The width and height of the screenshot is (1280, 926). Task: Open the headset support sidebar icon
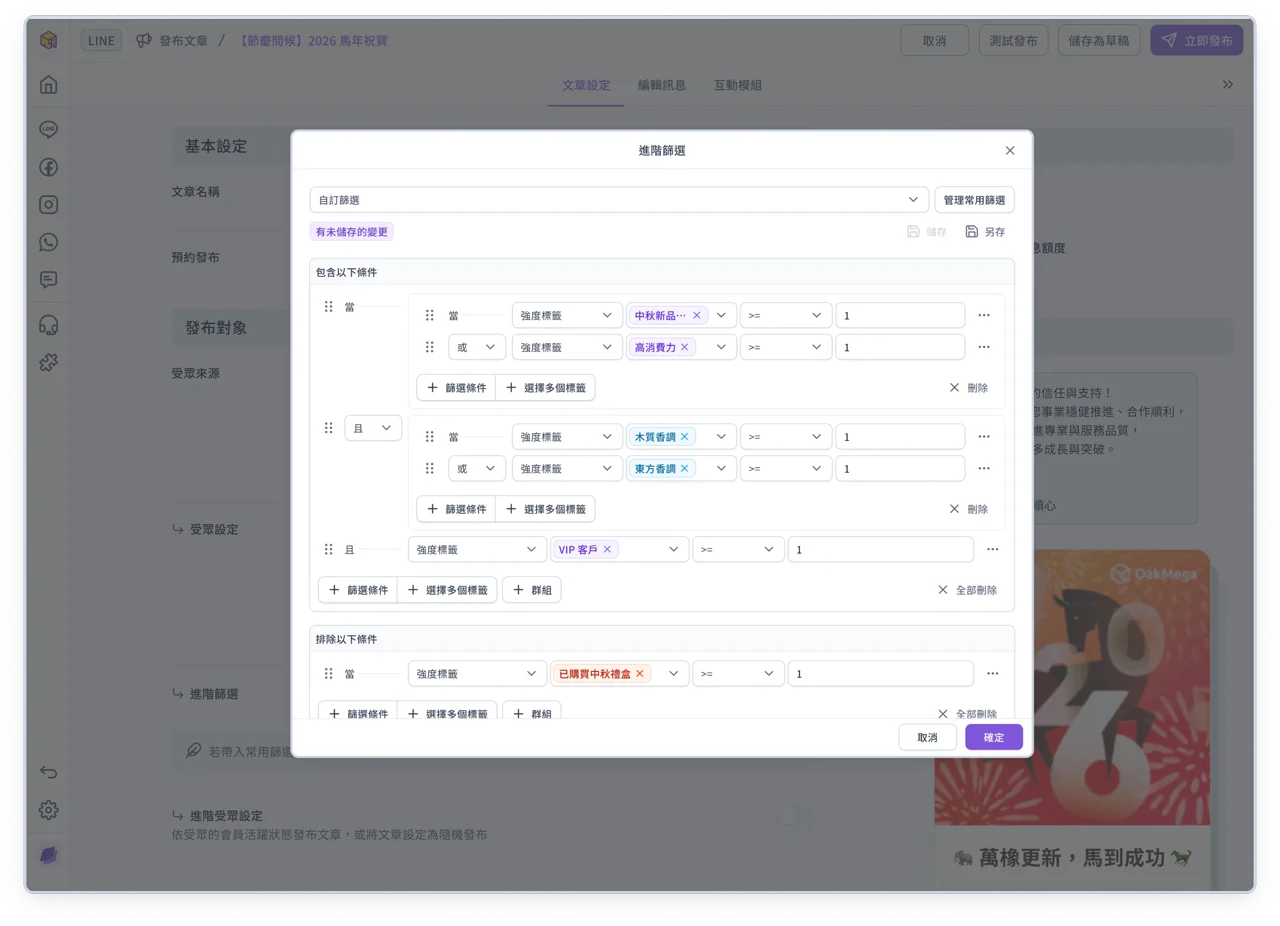pyautogui.click(x=48, y=325)
